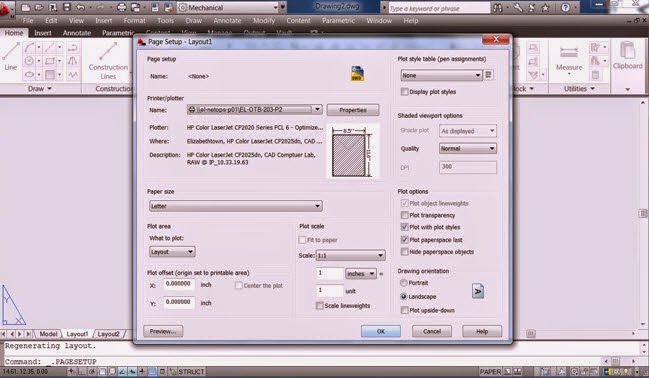Open the Modify menu
This screenshot has width=649, height=378.
264,20
